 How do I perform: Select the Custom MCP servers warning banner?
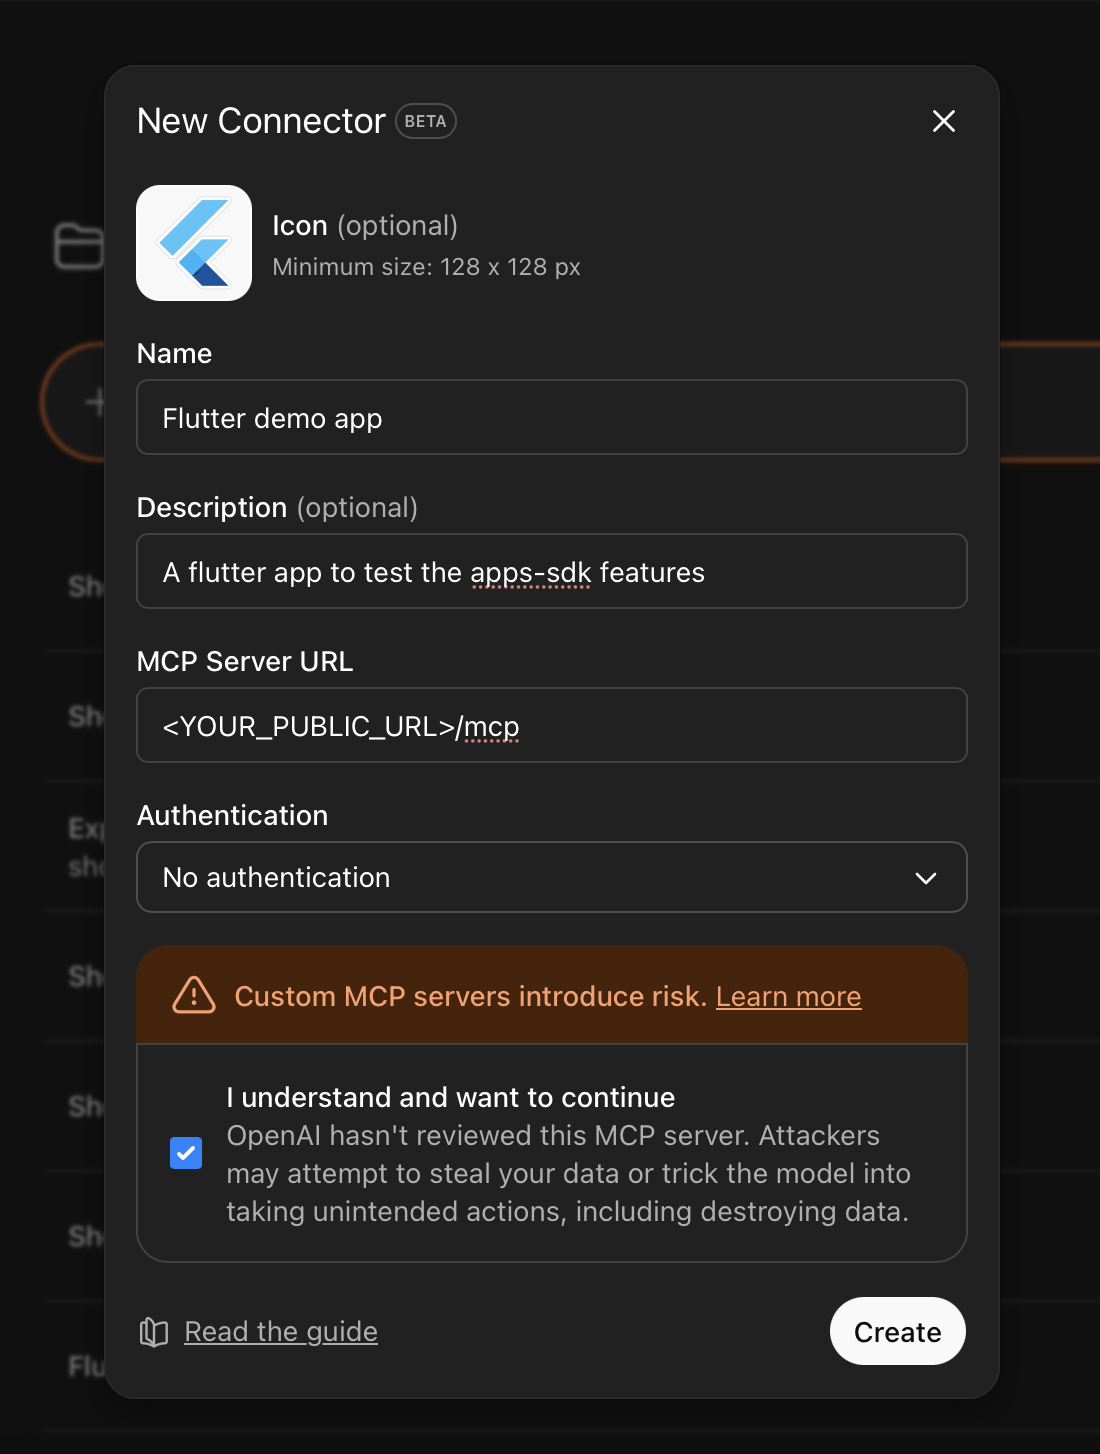click(551, 995)
